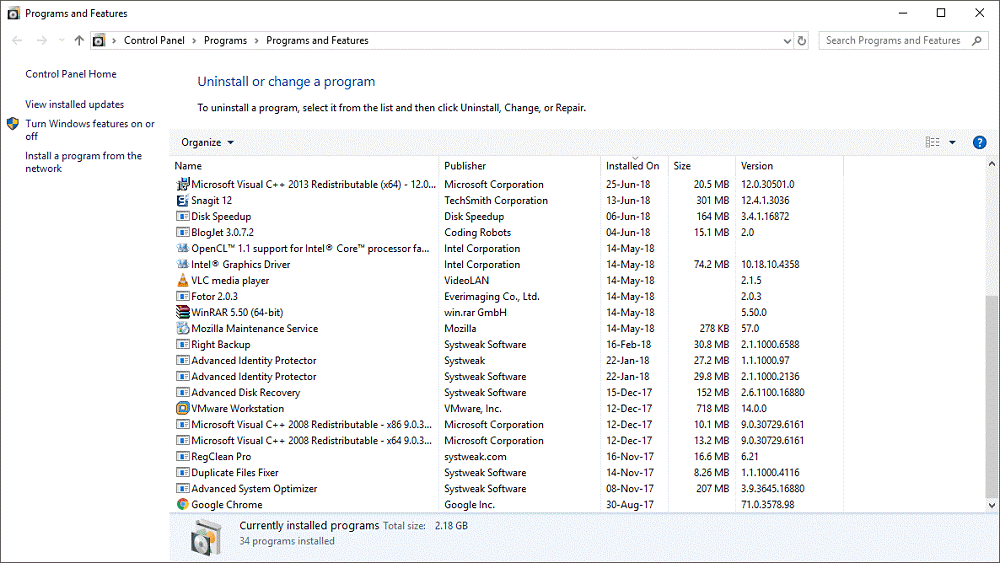
Task: Click the 718 MB size cell
Action: pyautogui.click(x=712, y=409)
